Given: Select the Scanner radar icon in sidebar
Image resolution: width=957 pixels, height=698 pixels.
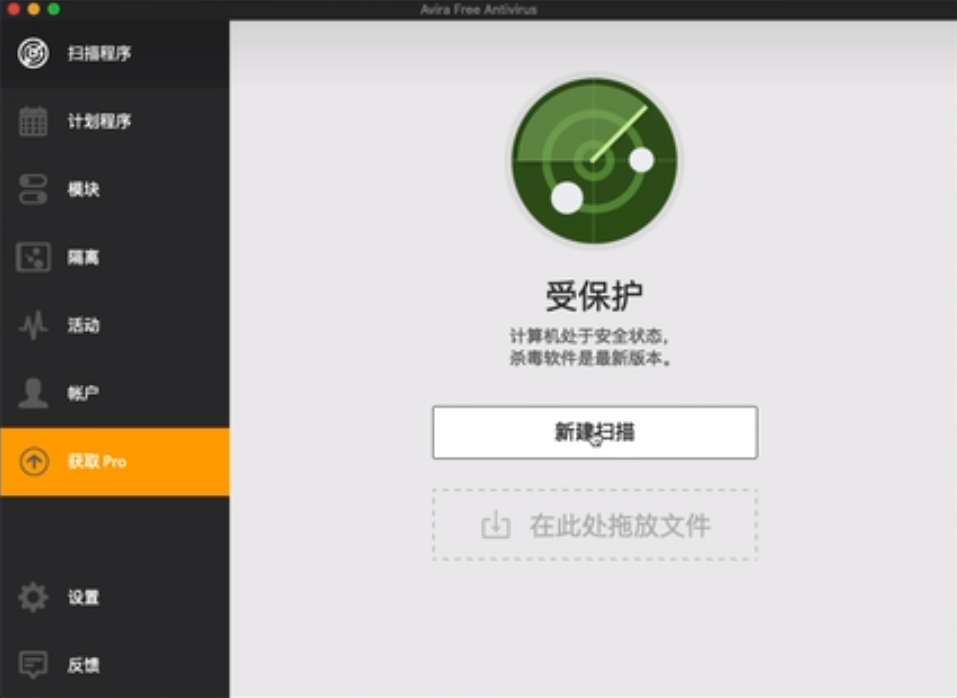Looking at the screenshot, I should [x=33, y=55].
